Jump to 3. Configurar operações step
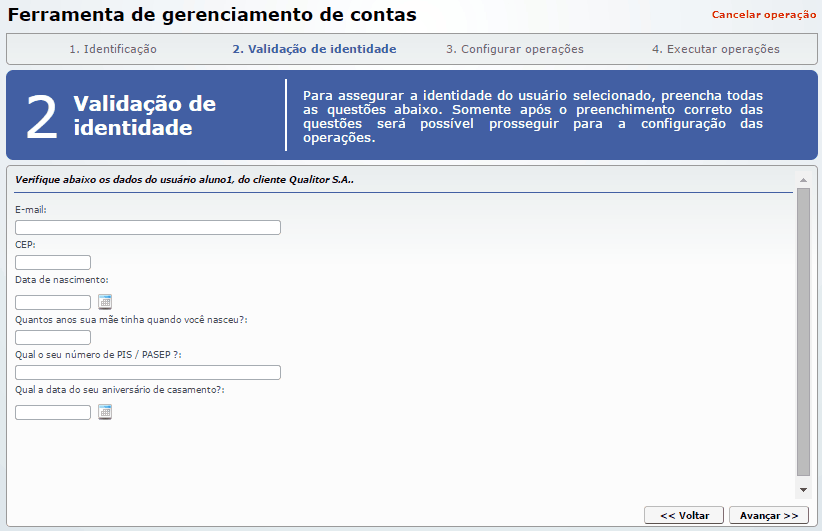Image resolution: width=822 pixels, height=531 pixels. coord(515,49)
